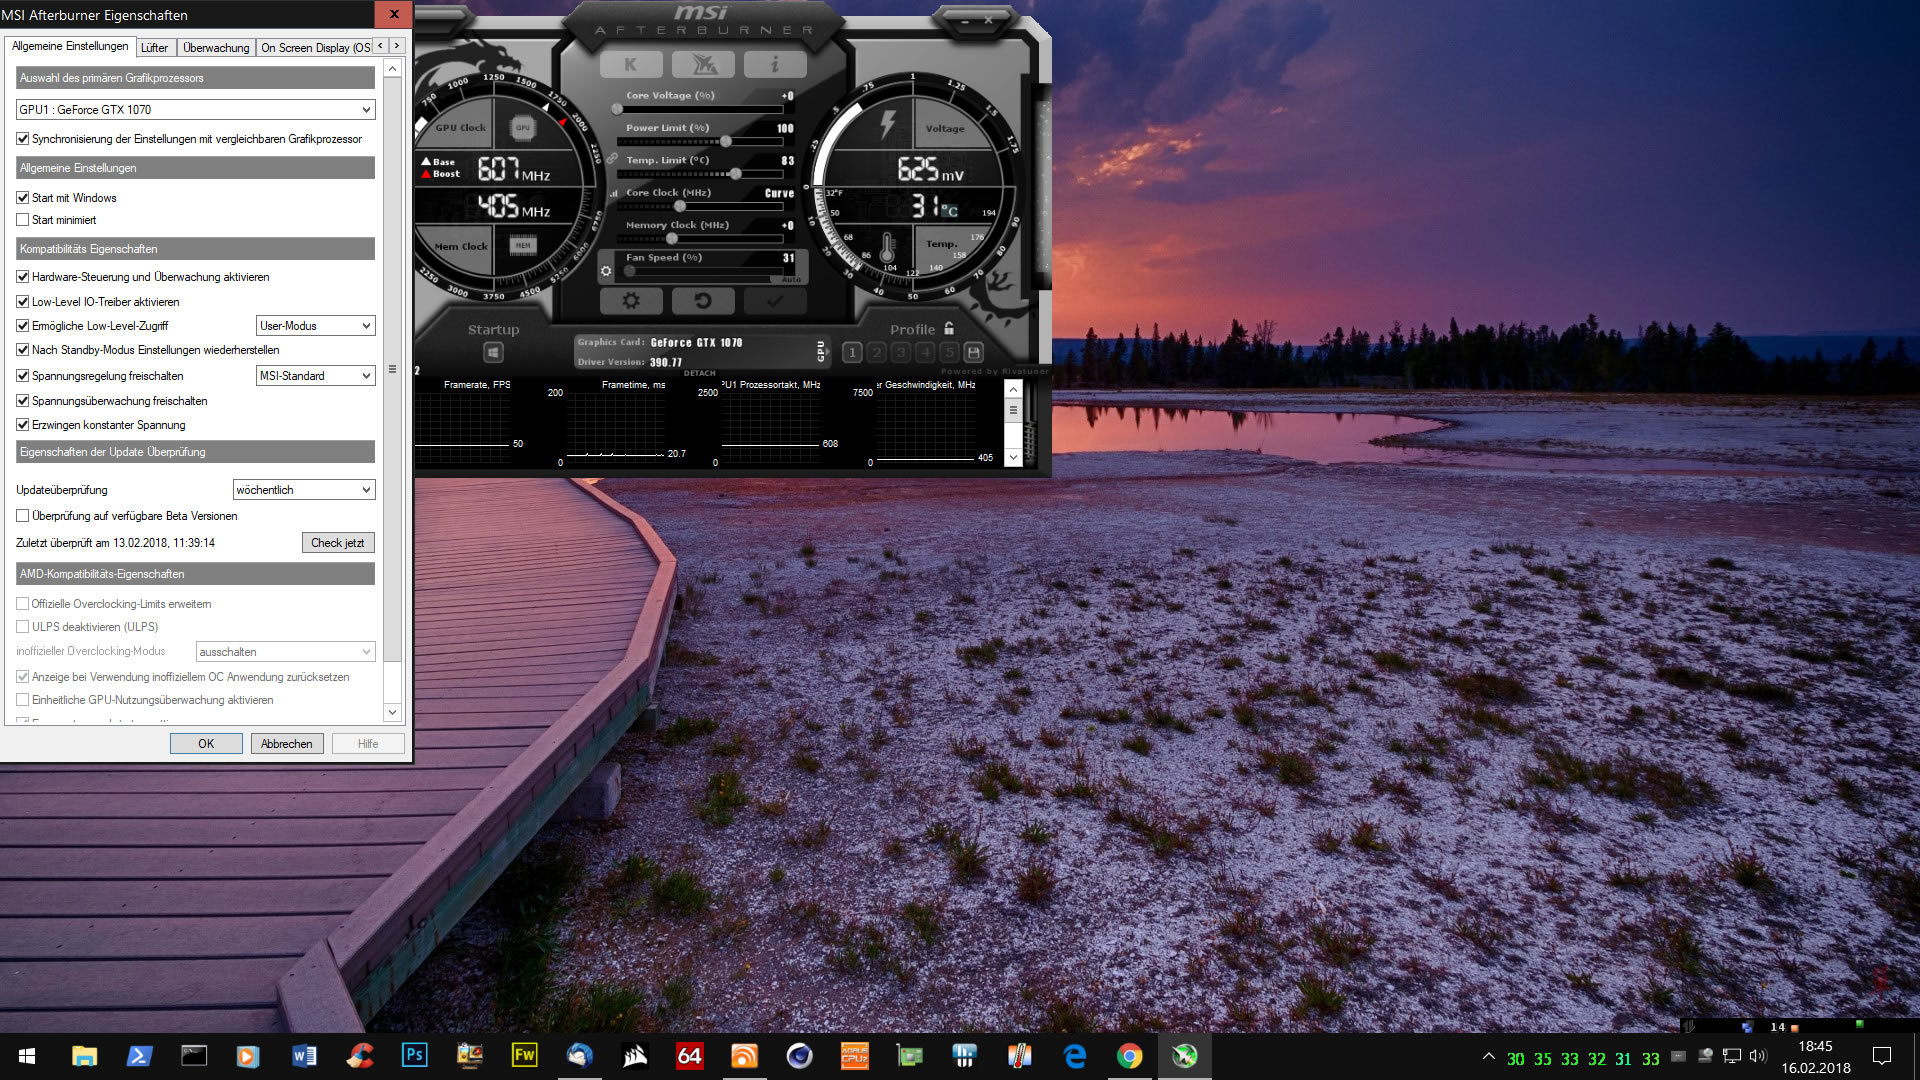1920x1080 pixels.
Task: Click the Check jetzt button
Action: coord(338,543)
